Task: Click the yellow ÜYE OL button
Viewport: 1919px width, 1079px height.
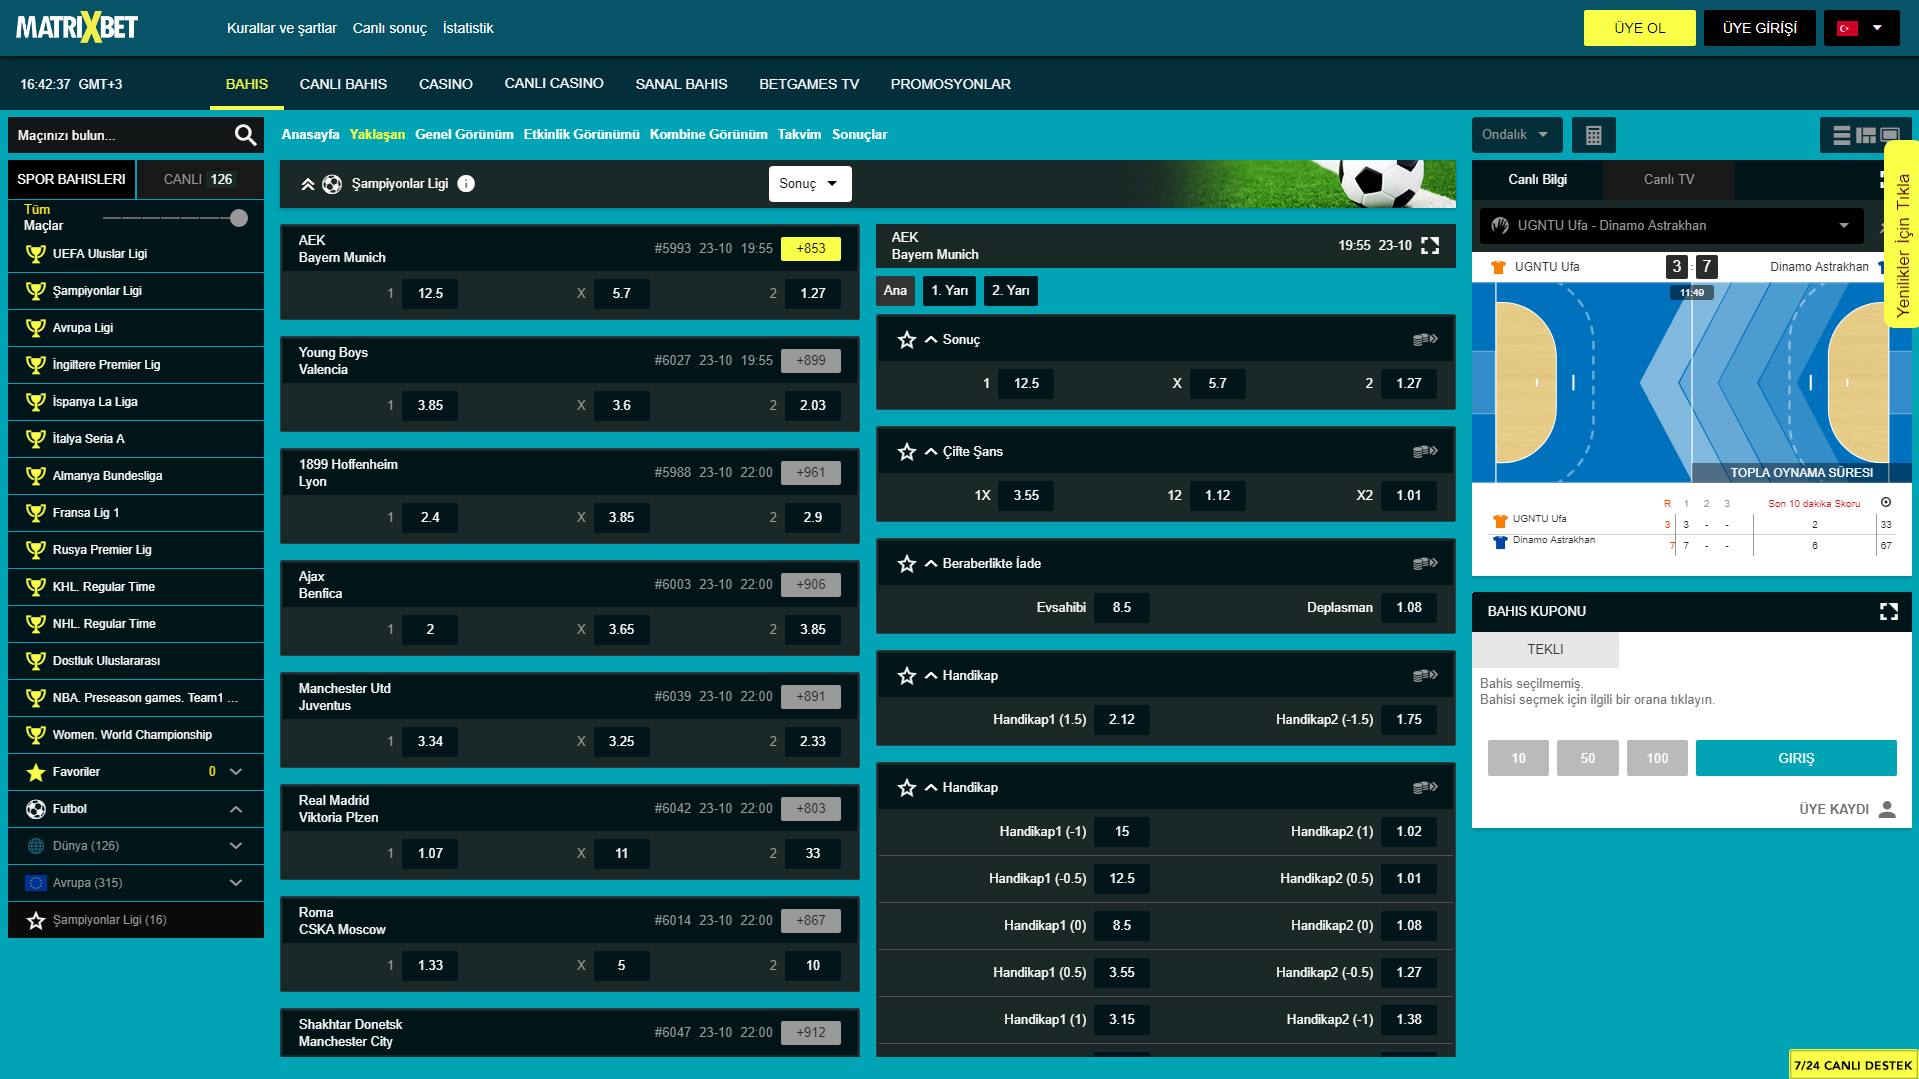Action: click(1639, 28)
